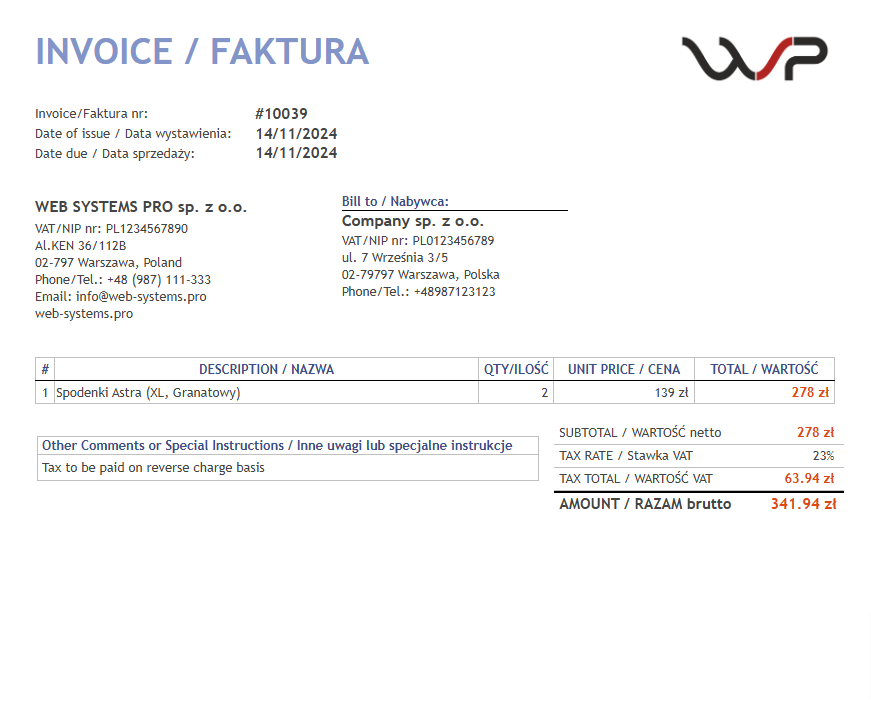Click the 23% tax rate value
The width and height of the screenshot is (871, 727).
click(823, 456)
